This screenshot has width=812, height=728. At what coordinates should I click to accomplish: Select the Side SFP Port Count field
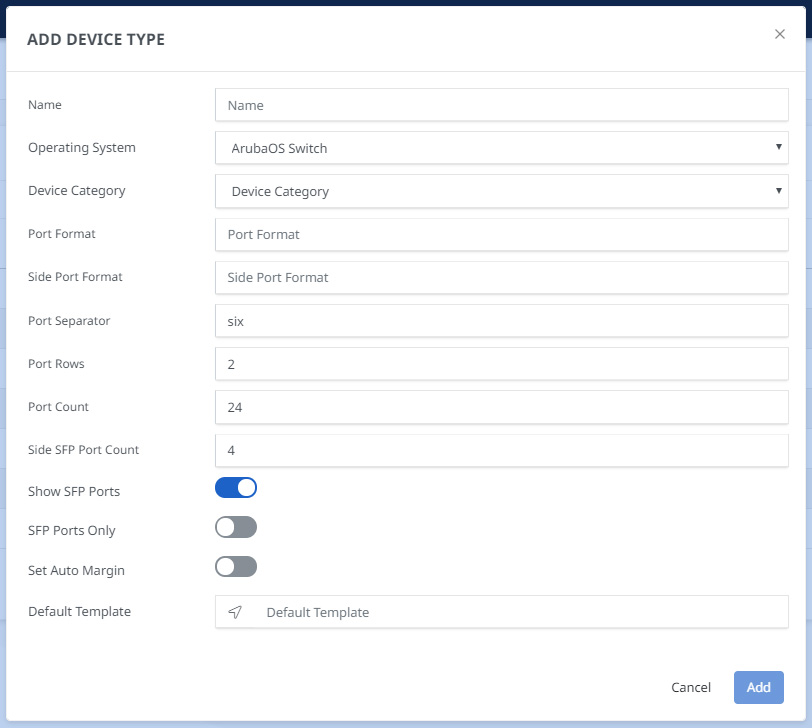click(501, 450)
